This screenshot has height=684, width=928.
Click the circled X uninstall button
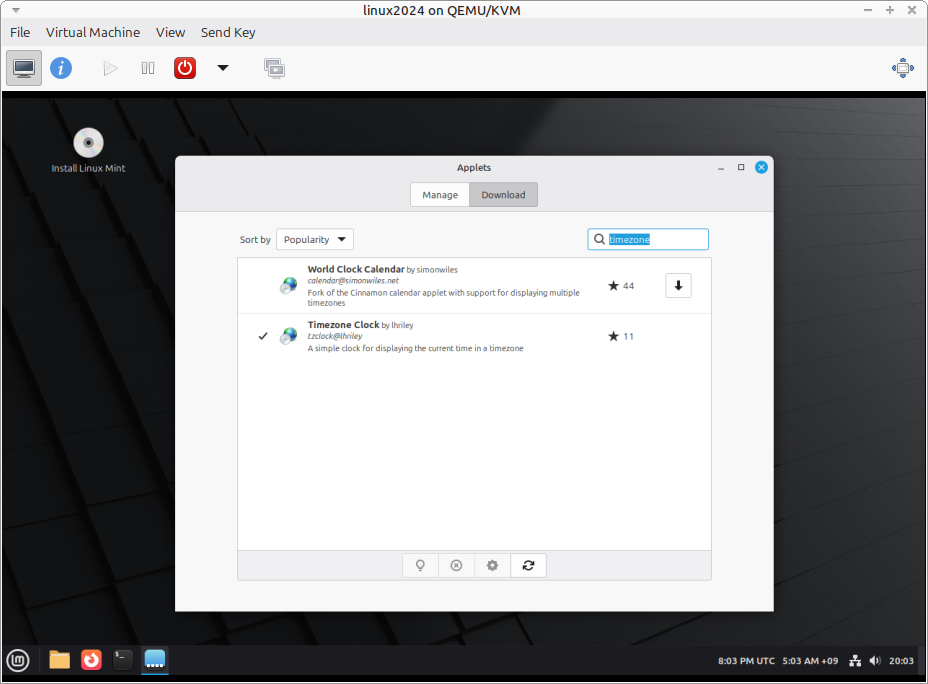(456, 566)
